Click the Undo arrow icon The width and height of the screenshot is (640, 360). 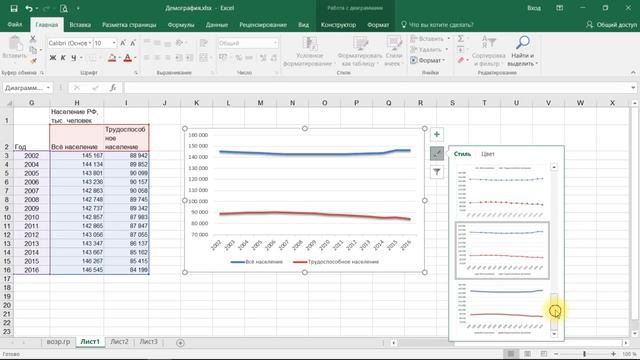point(28,8)
